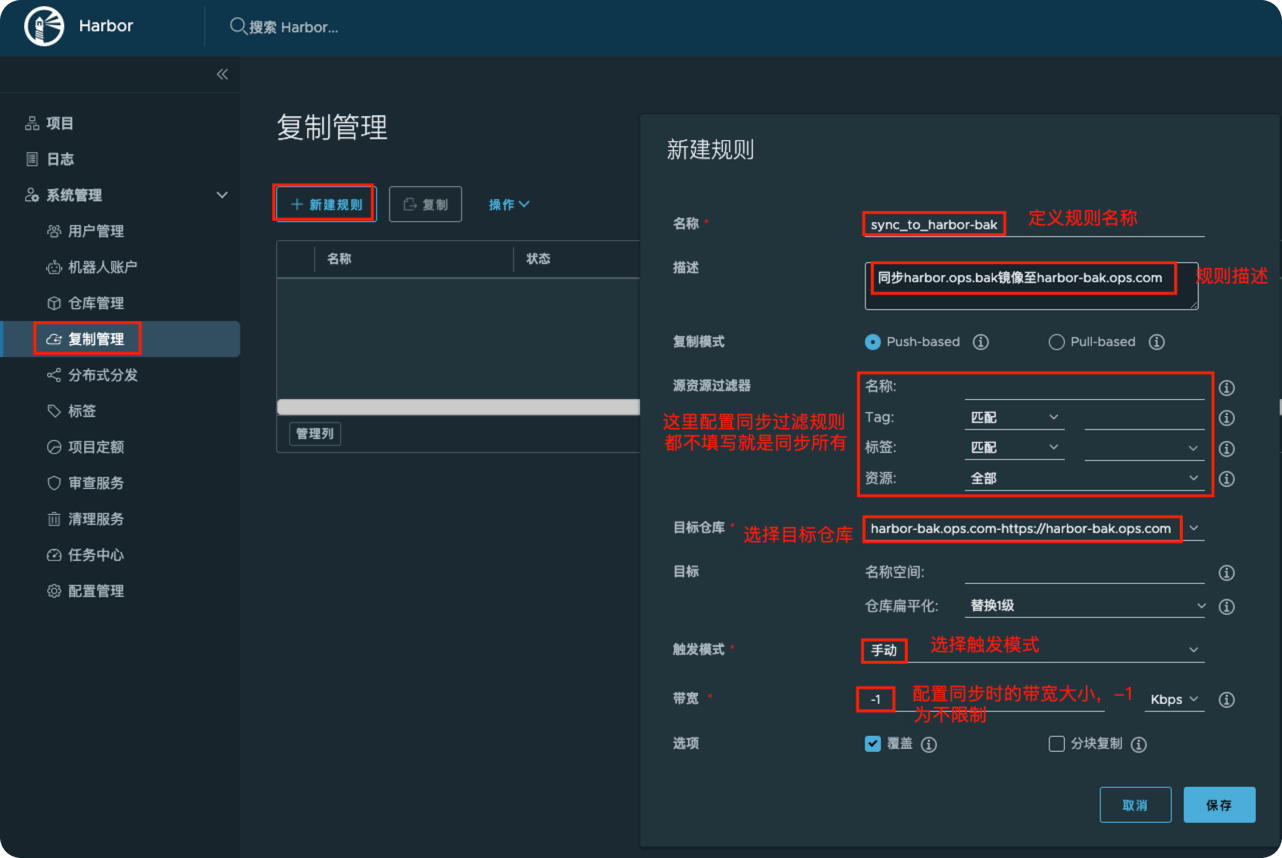Click the table horizontal scrollbar
The width and height of the screenshot is (1282, 858).
click(x=458, y=407)
